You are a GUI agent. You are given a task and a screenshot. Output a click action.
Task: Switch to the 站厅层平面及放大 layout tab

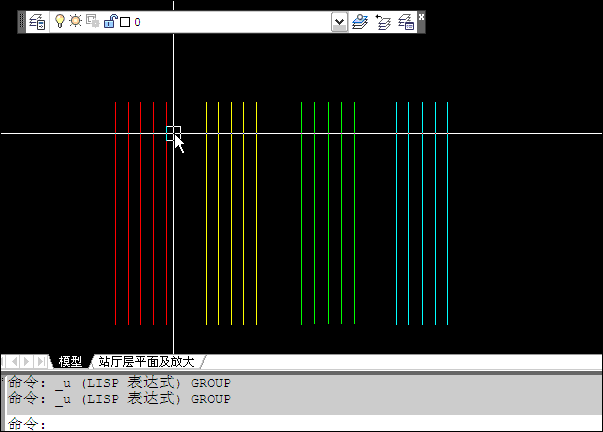pos(147,362)
